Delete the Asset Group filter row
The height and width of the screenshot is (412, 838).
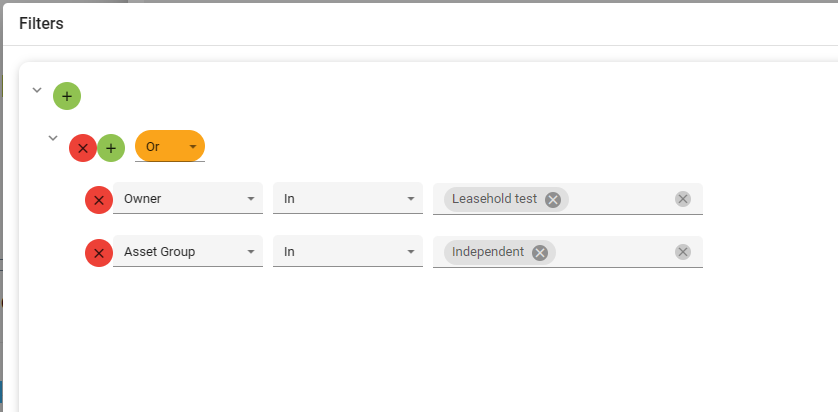[x=98, y=253]
